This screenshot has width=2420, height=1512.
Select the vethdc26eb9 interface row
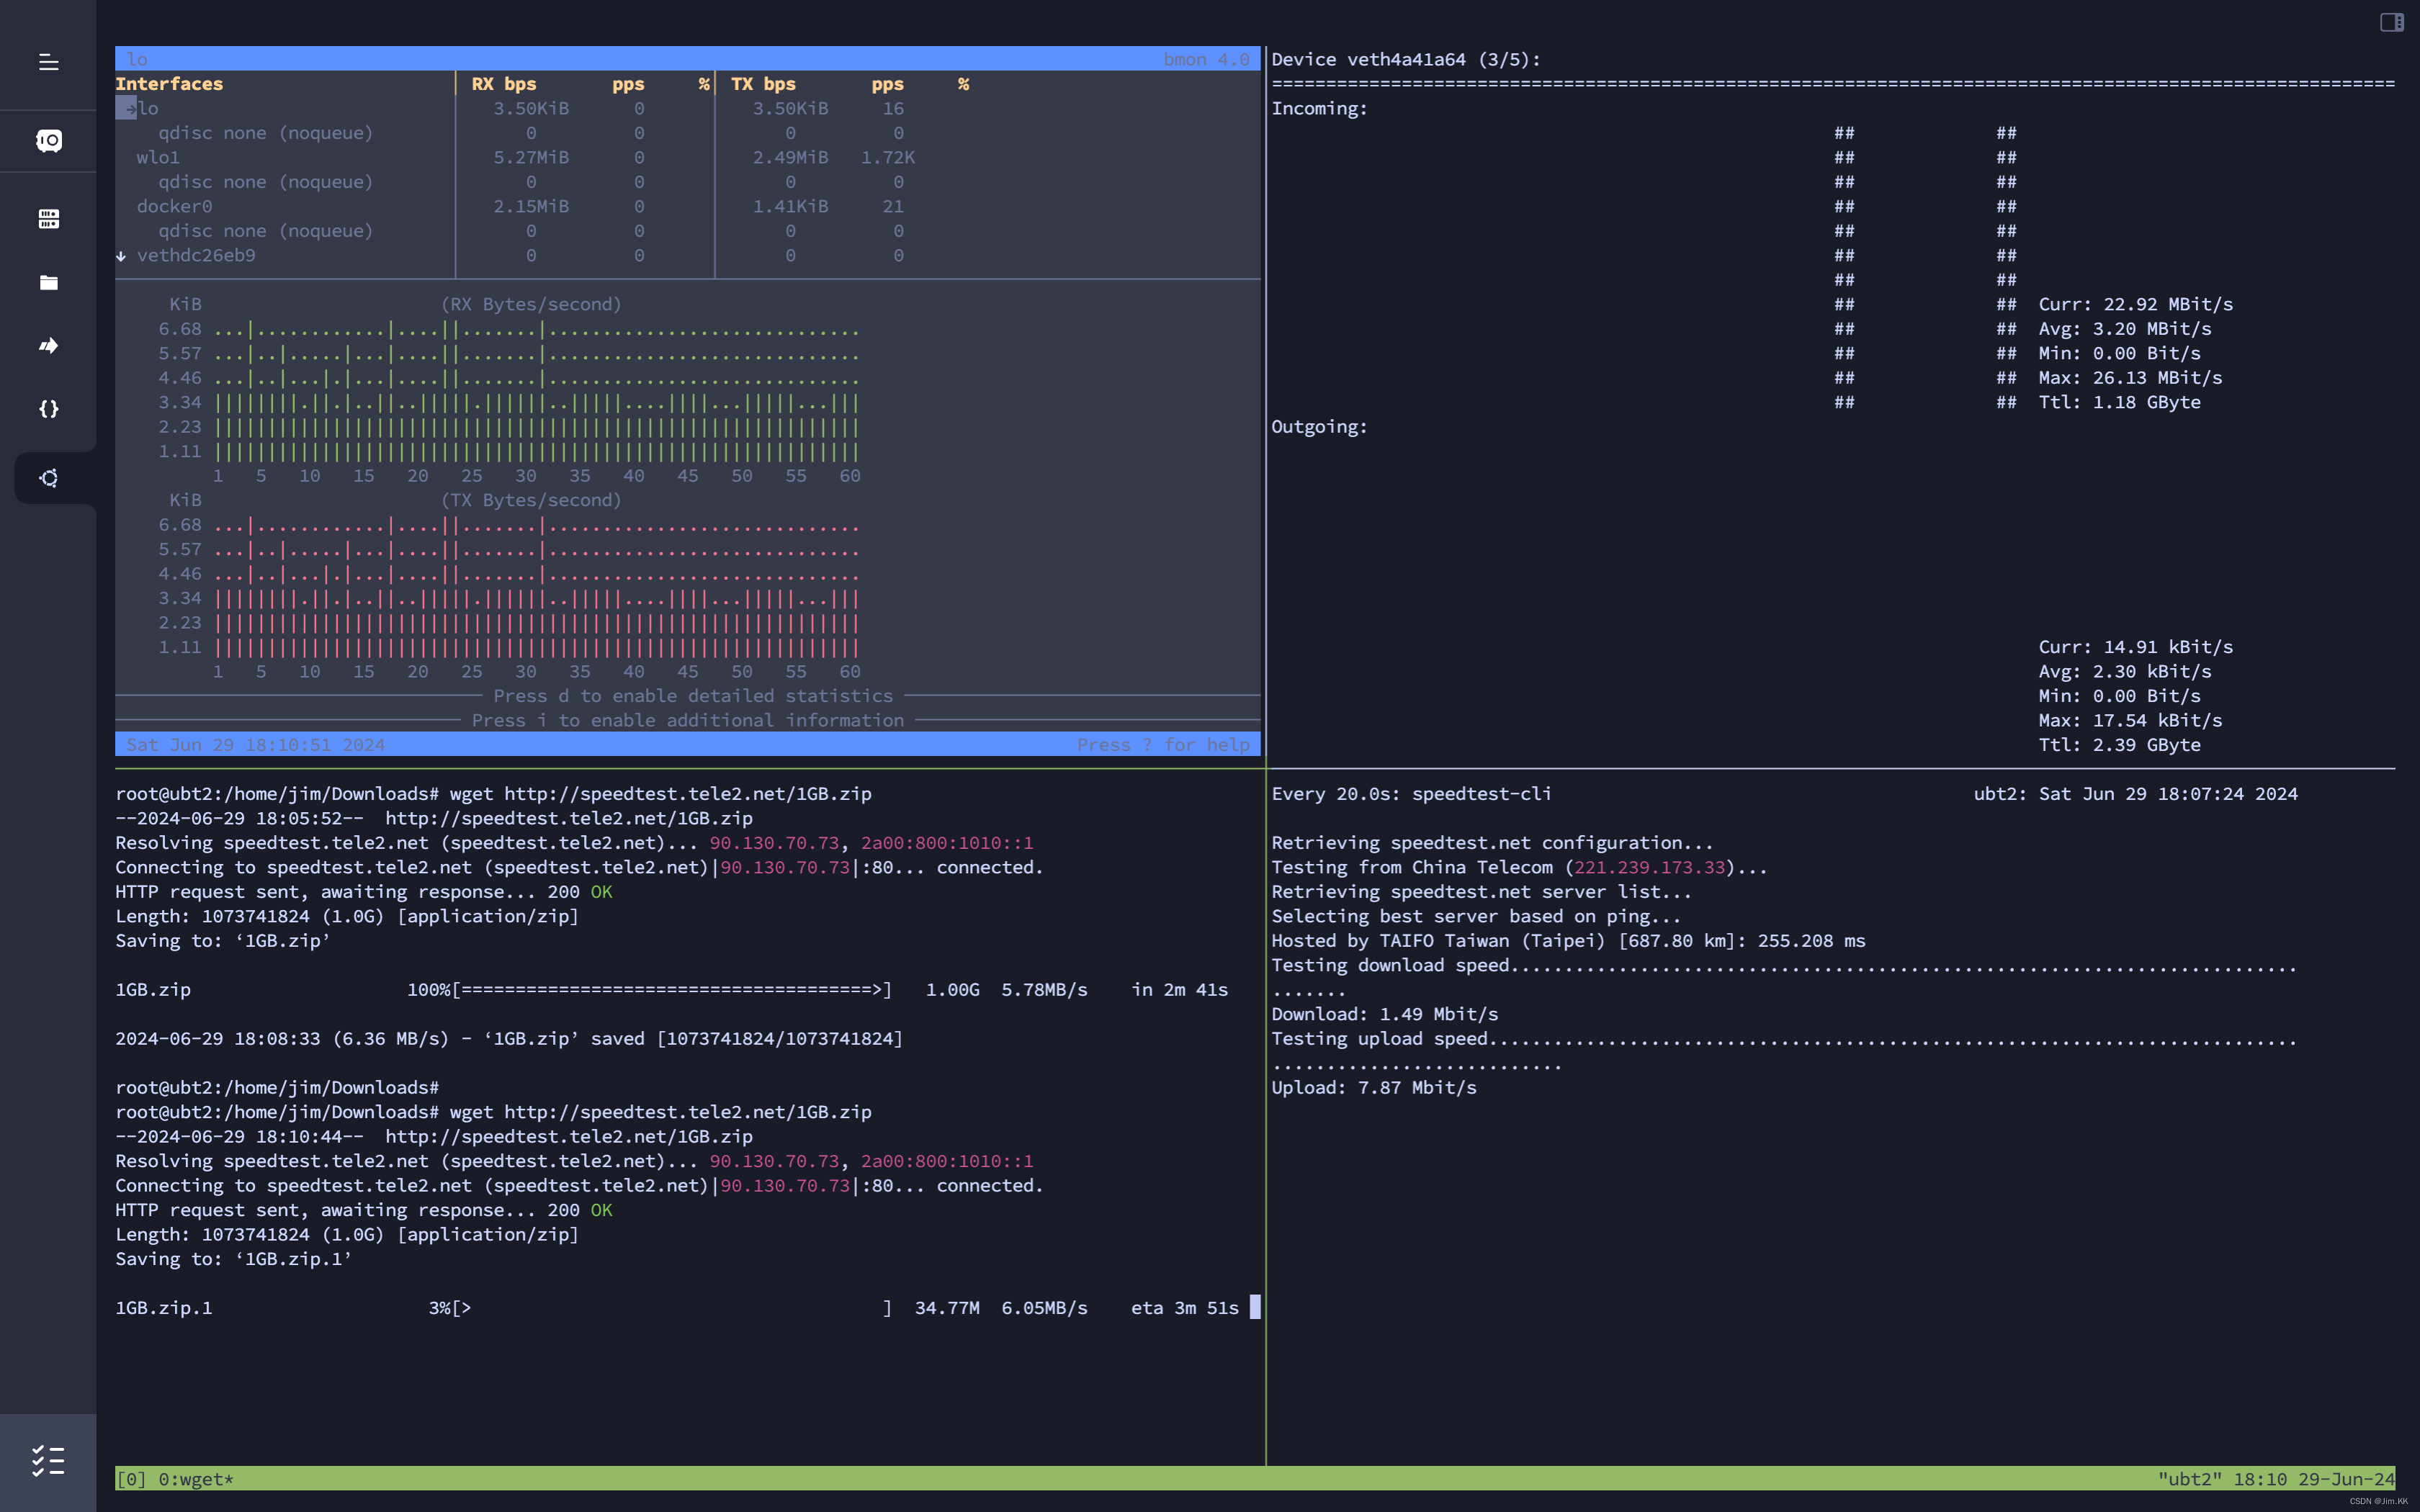687,255
